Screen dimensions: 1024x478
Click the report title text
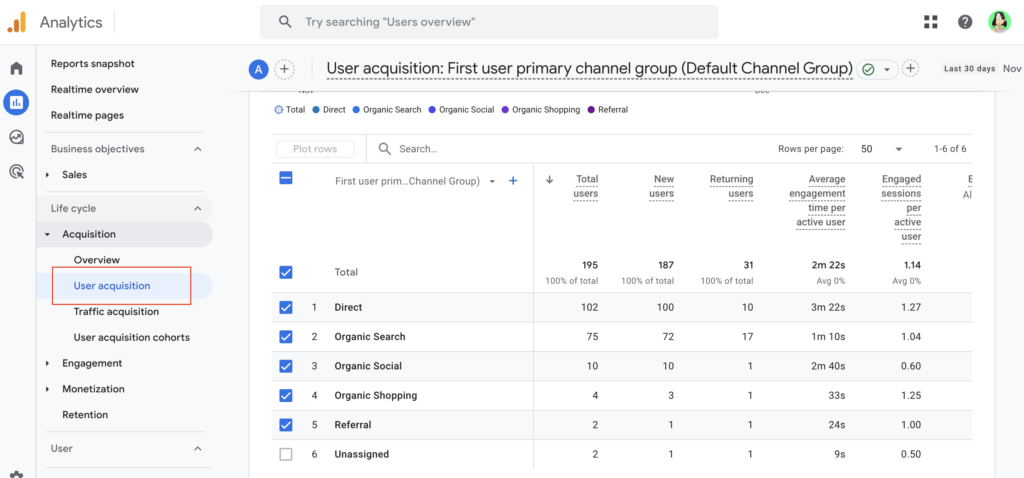click(x=590, y=69)
